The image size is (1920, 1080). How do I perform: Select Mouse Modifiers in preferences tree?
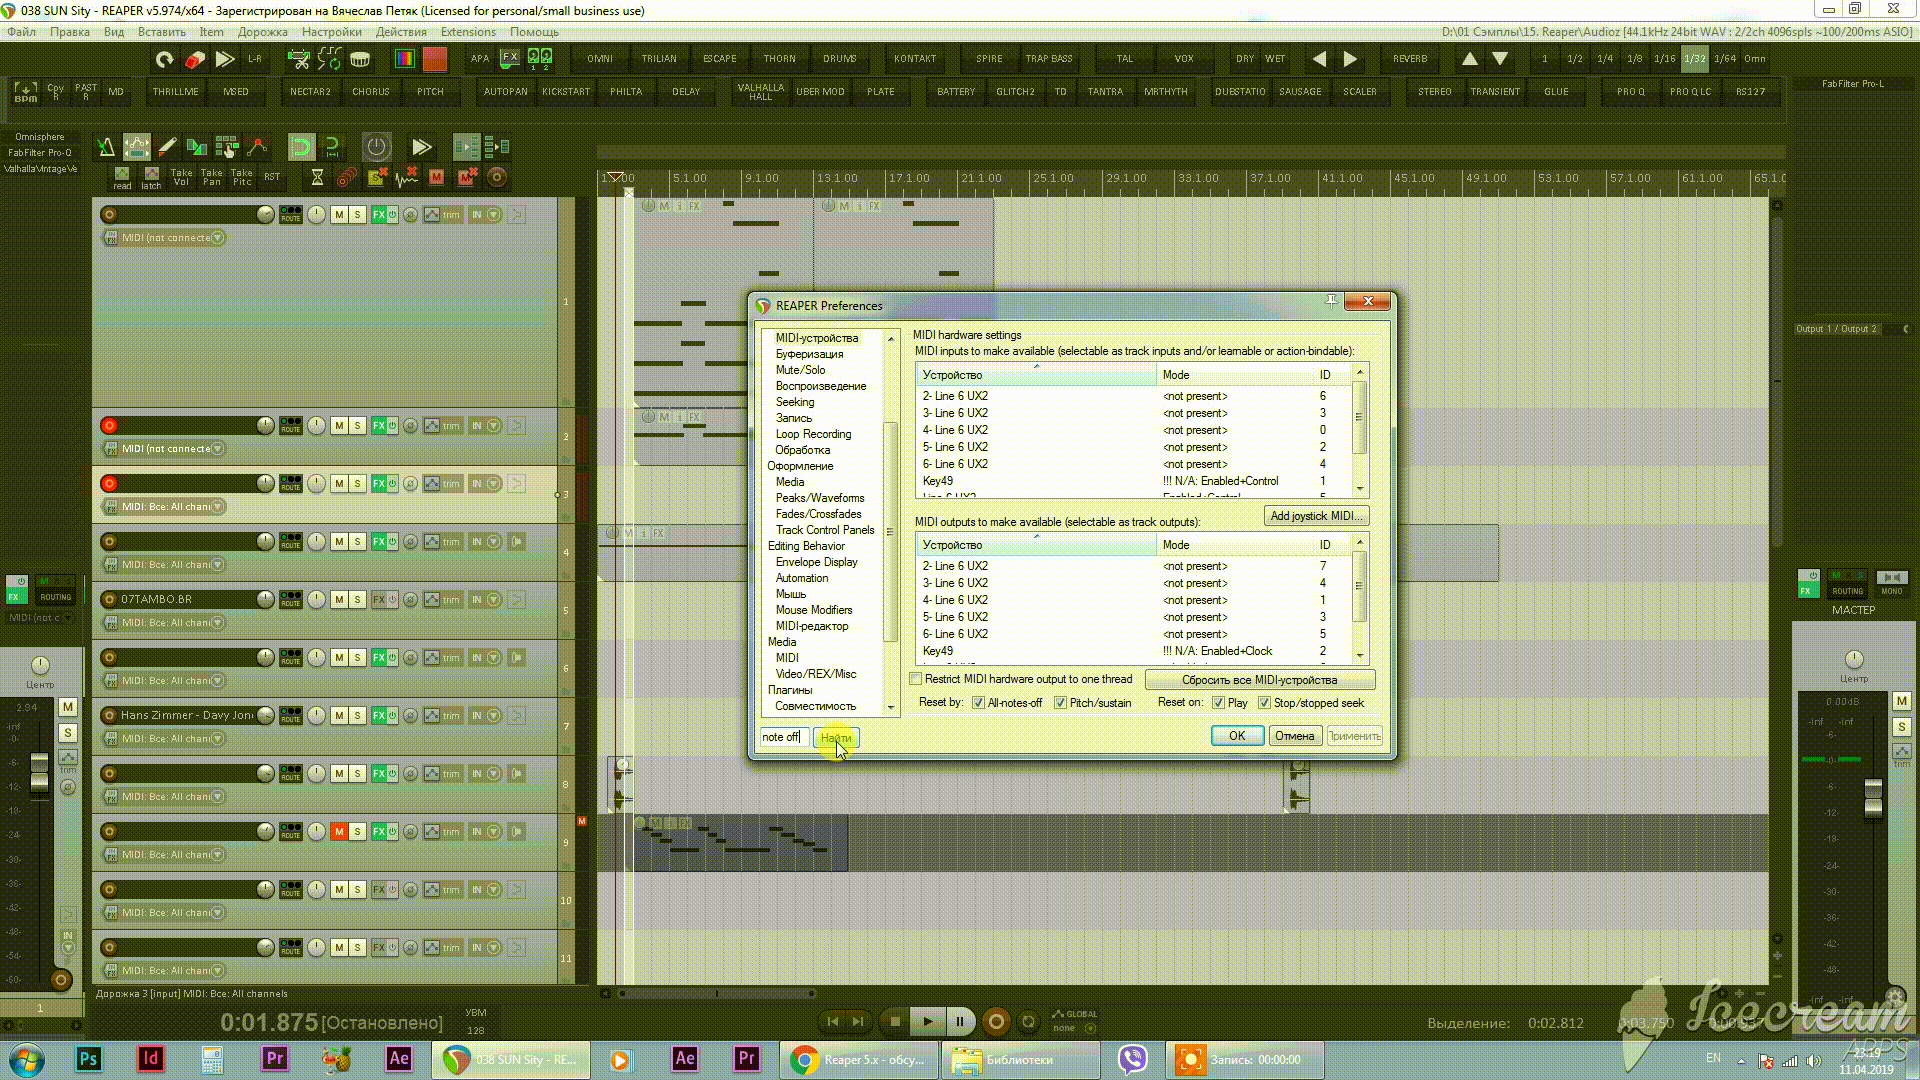(813, 610)
